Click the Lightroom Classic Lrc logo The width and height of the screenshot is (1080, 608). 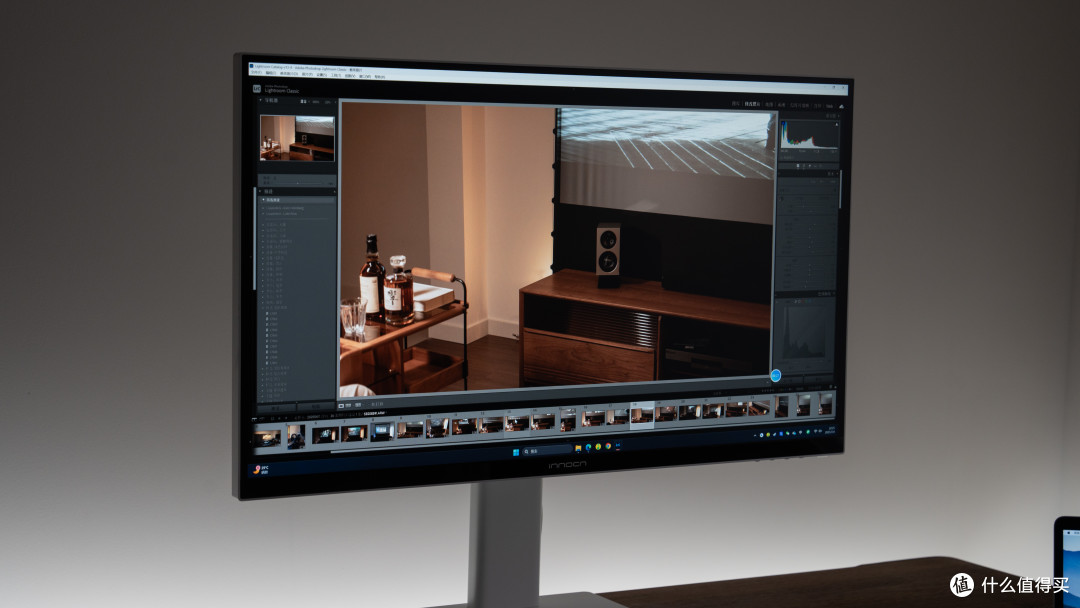(256, 88)
